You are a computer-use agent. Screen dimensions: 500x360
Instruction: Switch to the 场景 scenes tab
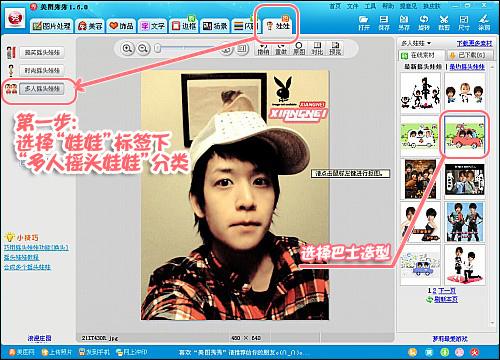coord(215,26)
